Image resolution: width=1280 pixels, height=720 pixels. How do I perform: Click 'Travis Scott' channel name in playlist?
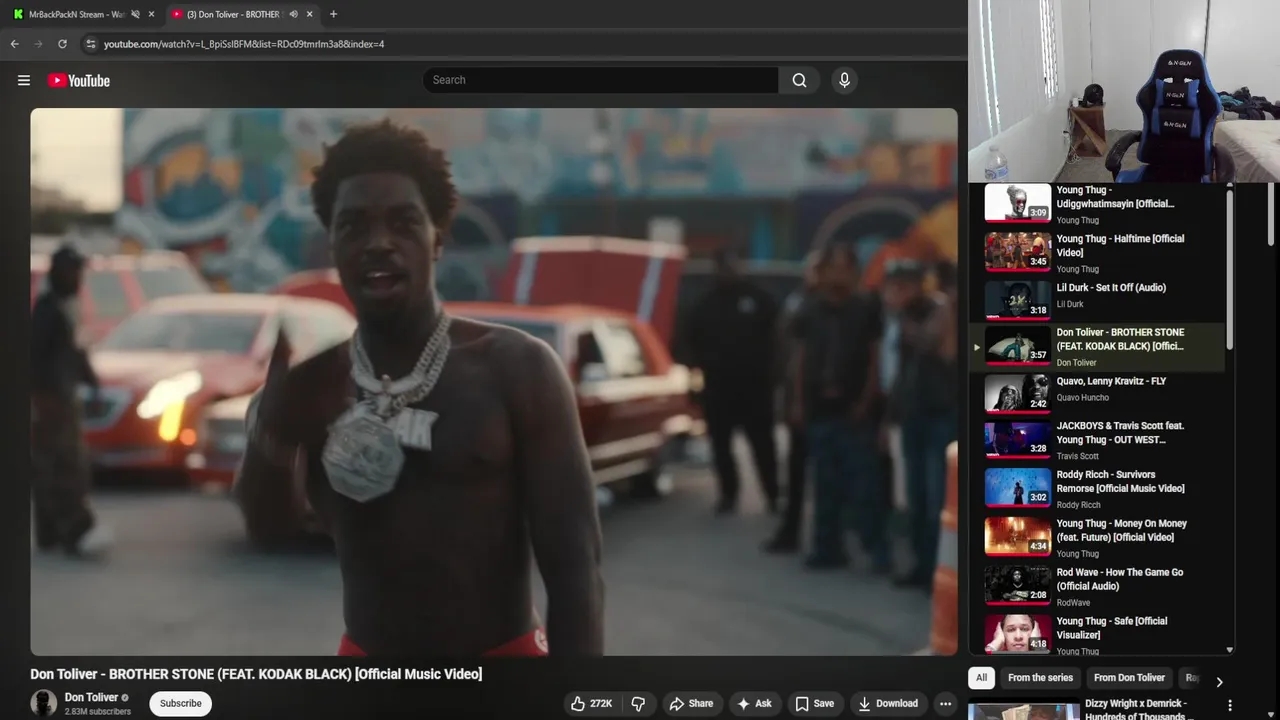click(1078, 456)
